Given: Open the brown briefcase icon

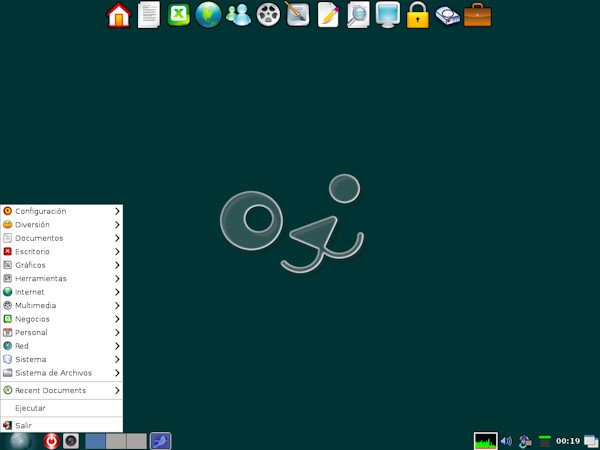Looking at the screenshot, I should 478,15.
